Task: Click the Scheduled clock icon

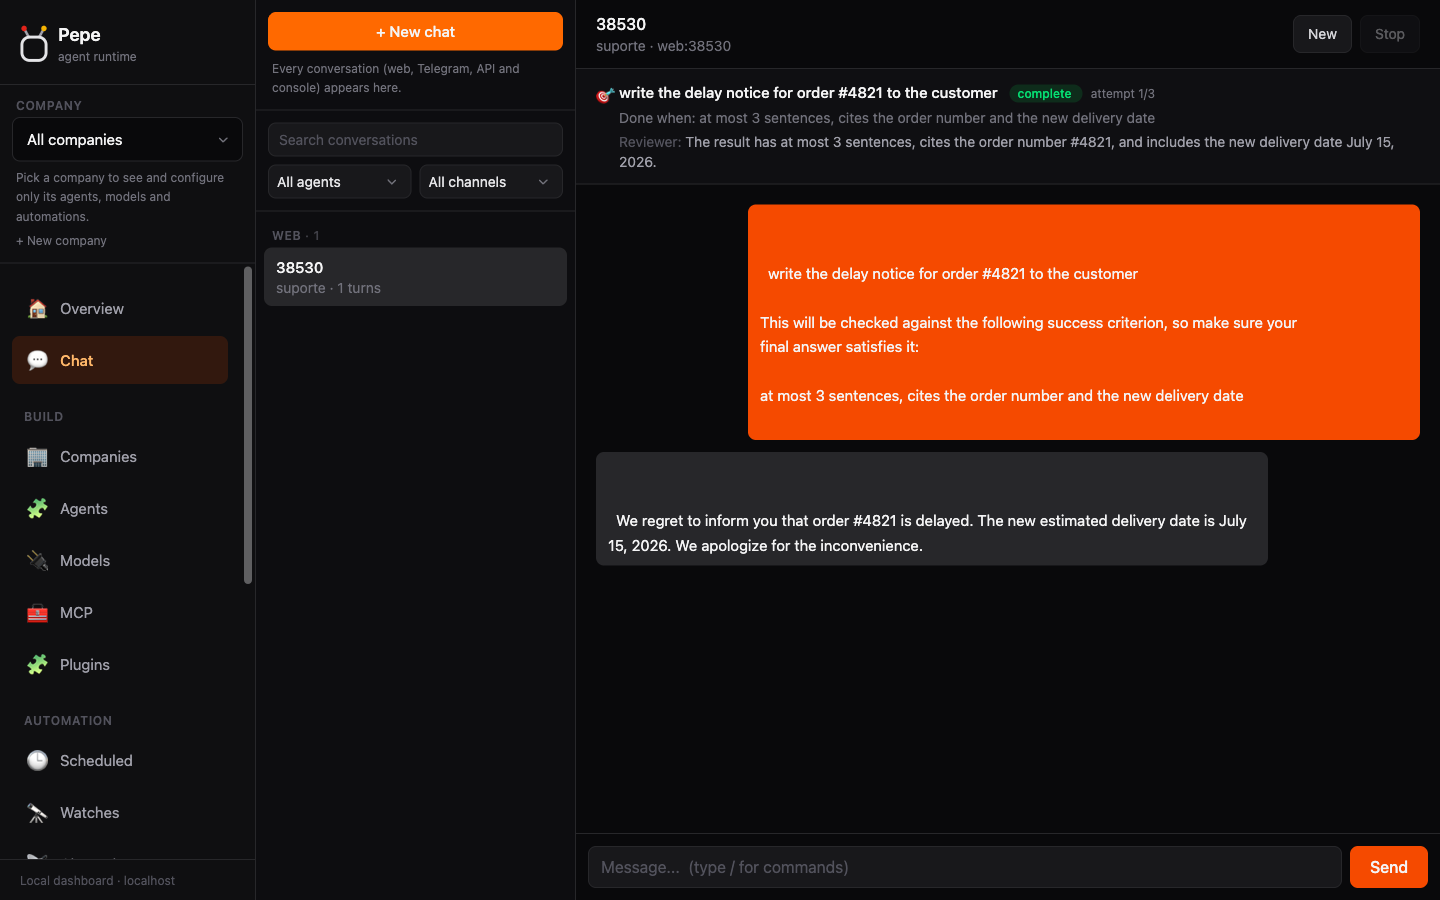Action: coord(37,761)
